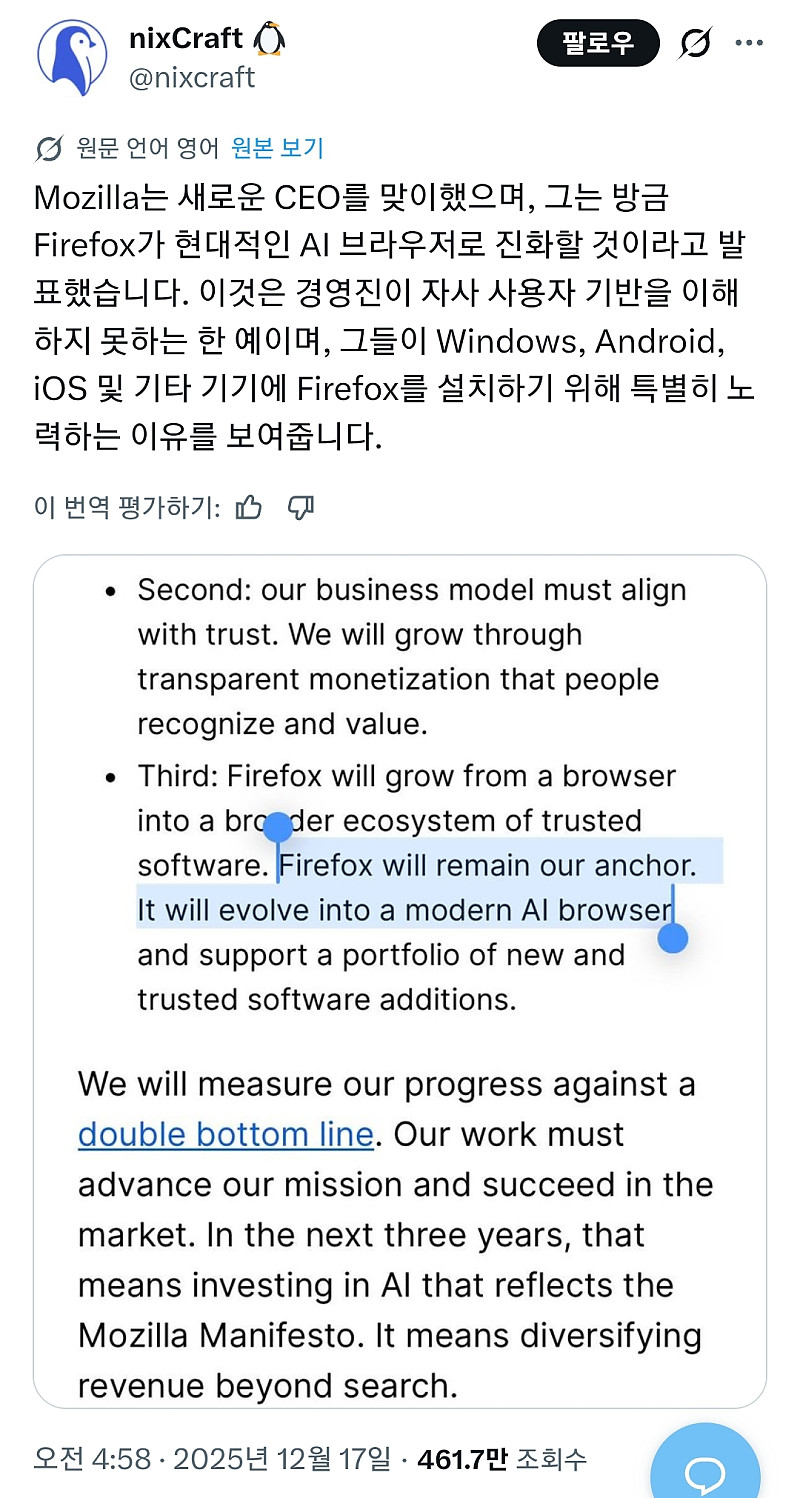Follow the "double bottom line" hyperlink
Viewport: 800px width, 1498px height.
tap(225, 1134)
